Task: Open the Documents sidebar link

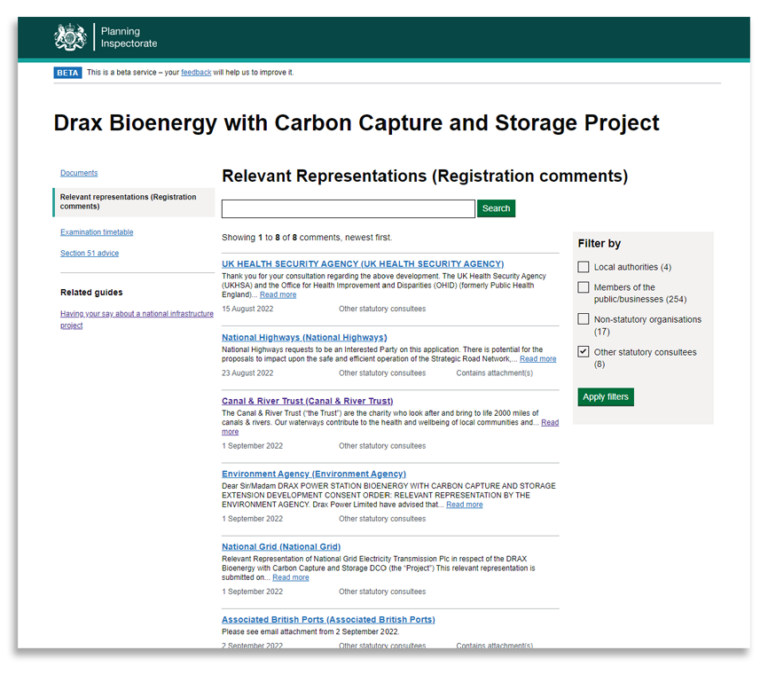Action: tap(79, 173)
